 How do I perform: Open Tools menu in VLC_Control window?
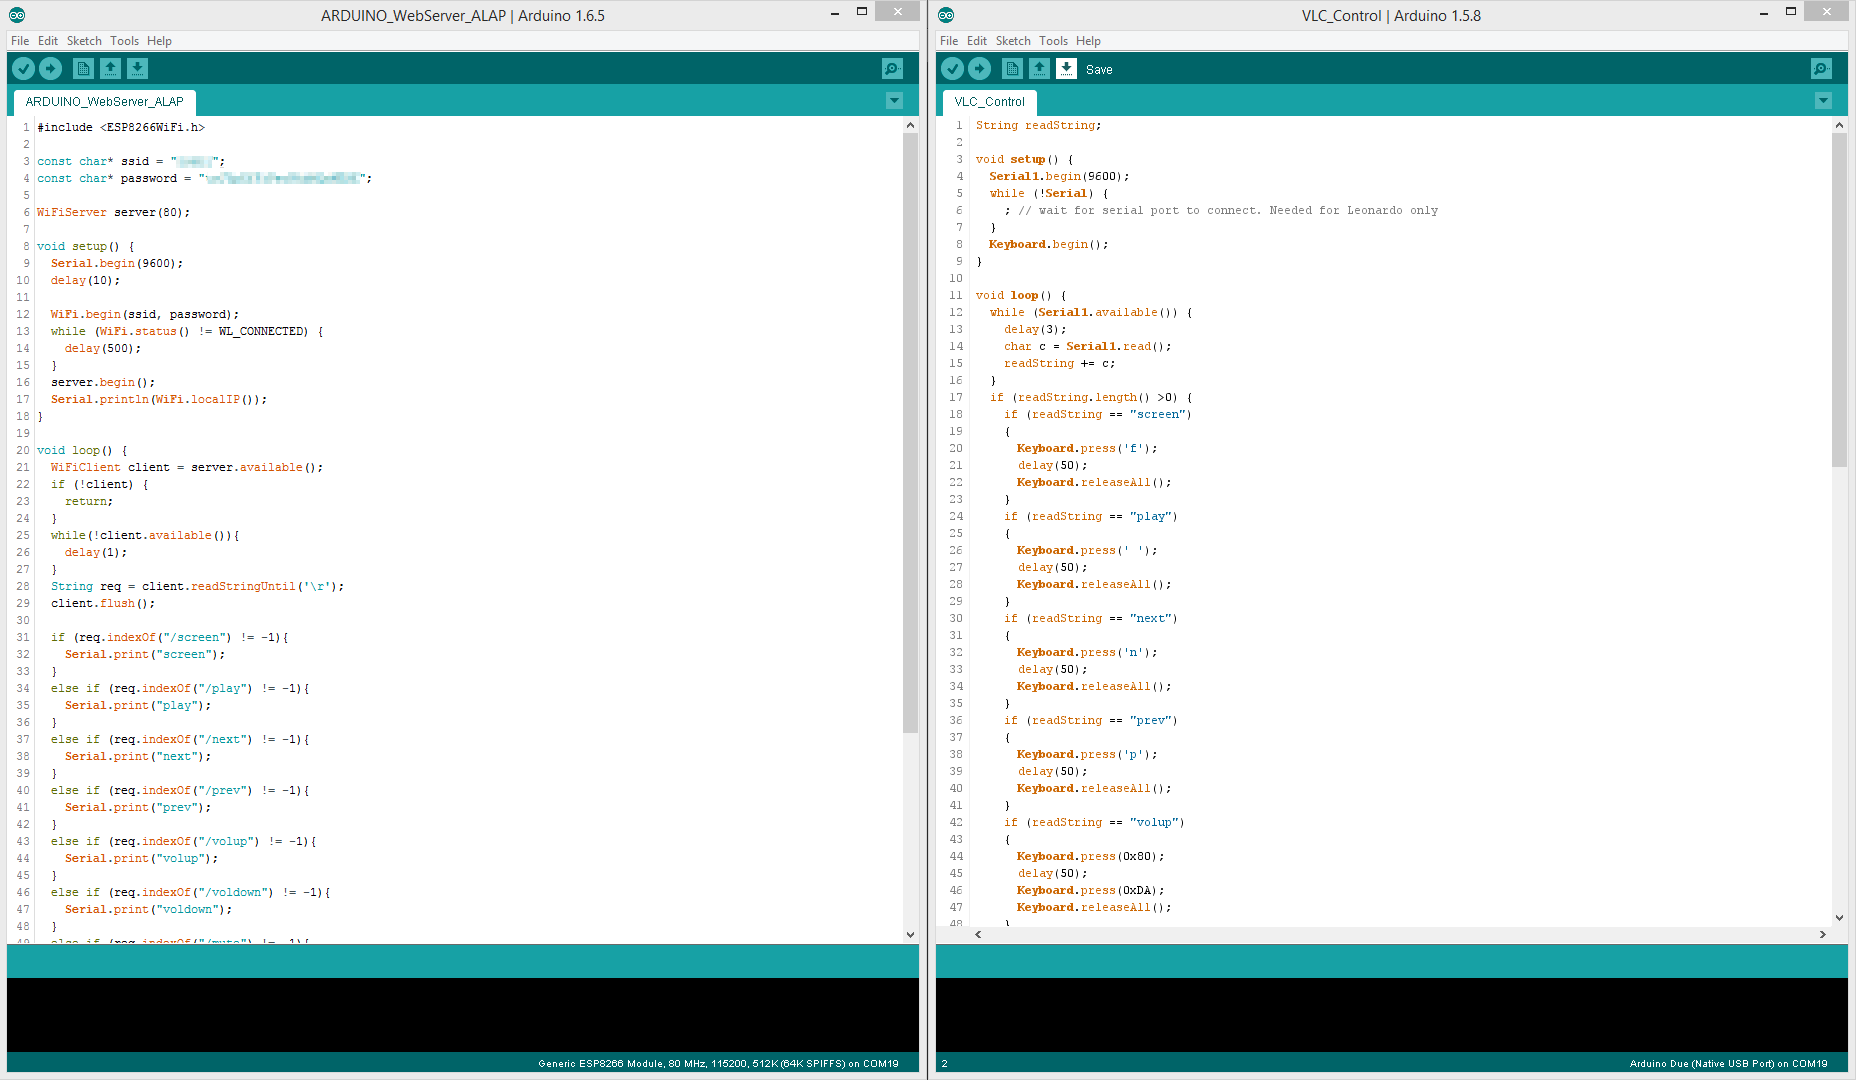pos(1053,41)
